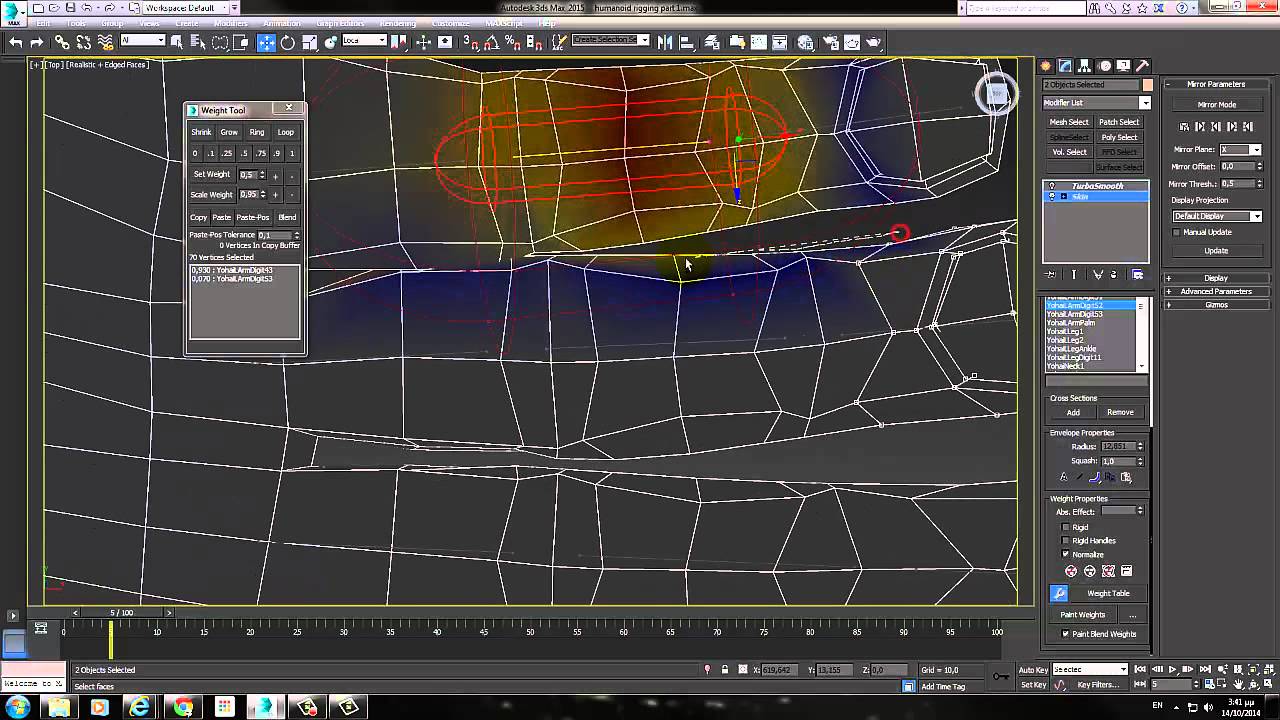This screenshot has width=1280, height=720.
Task: Open the key filter Selected dropdown
Action: [1090, 669]
